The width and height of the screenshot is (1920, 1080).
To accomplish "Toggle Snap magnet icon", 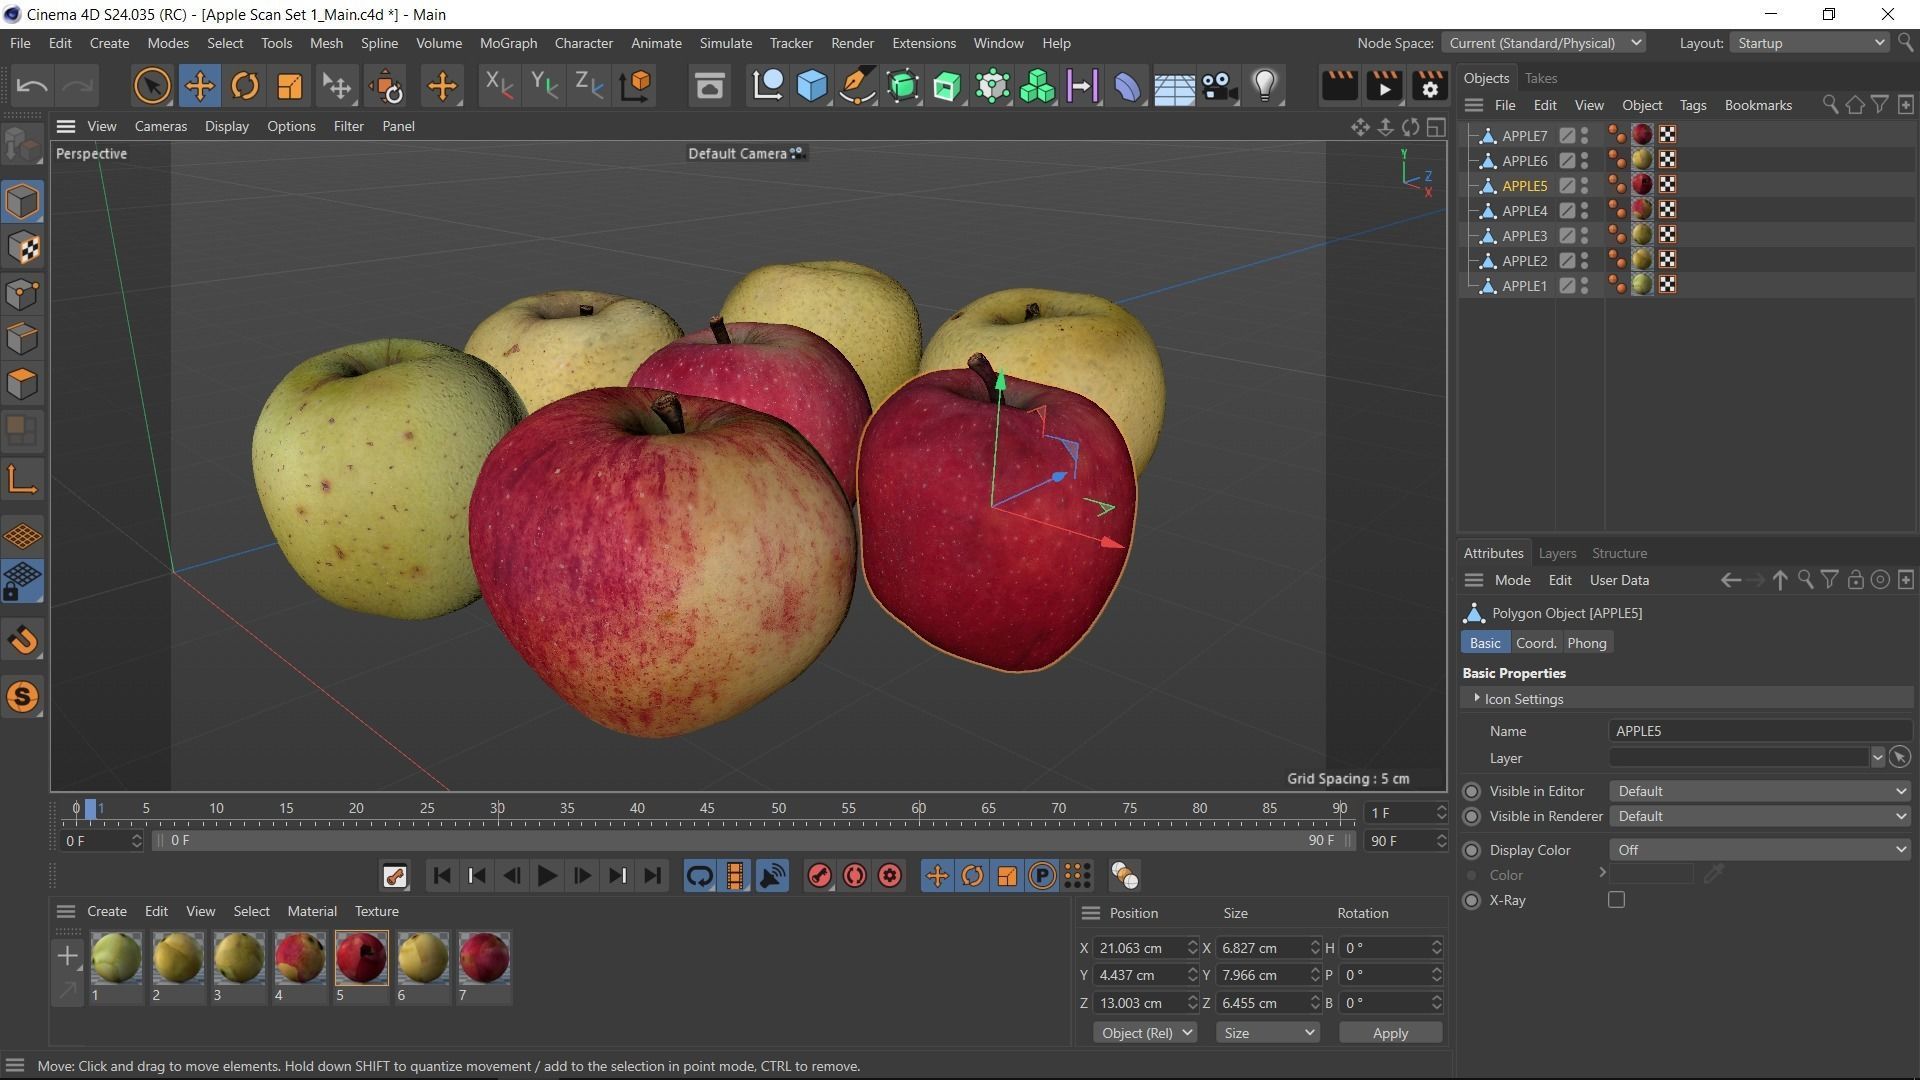I will [x=22, y=640].
